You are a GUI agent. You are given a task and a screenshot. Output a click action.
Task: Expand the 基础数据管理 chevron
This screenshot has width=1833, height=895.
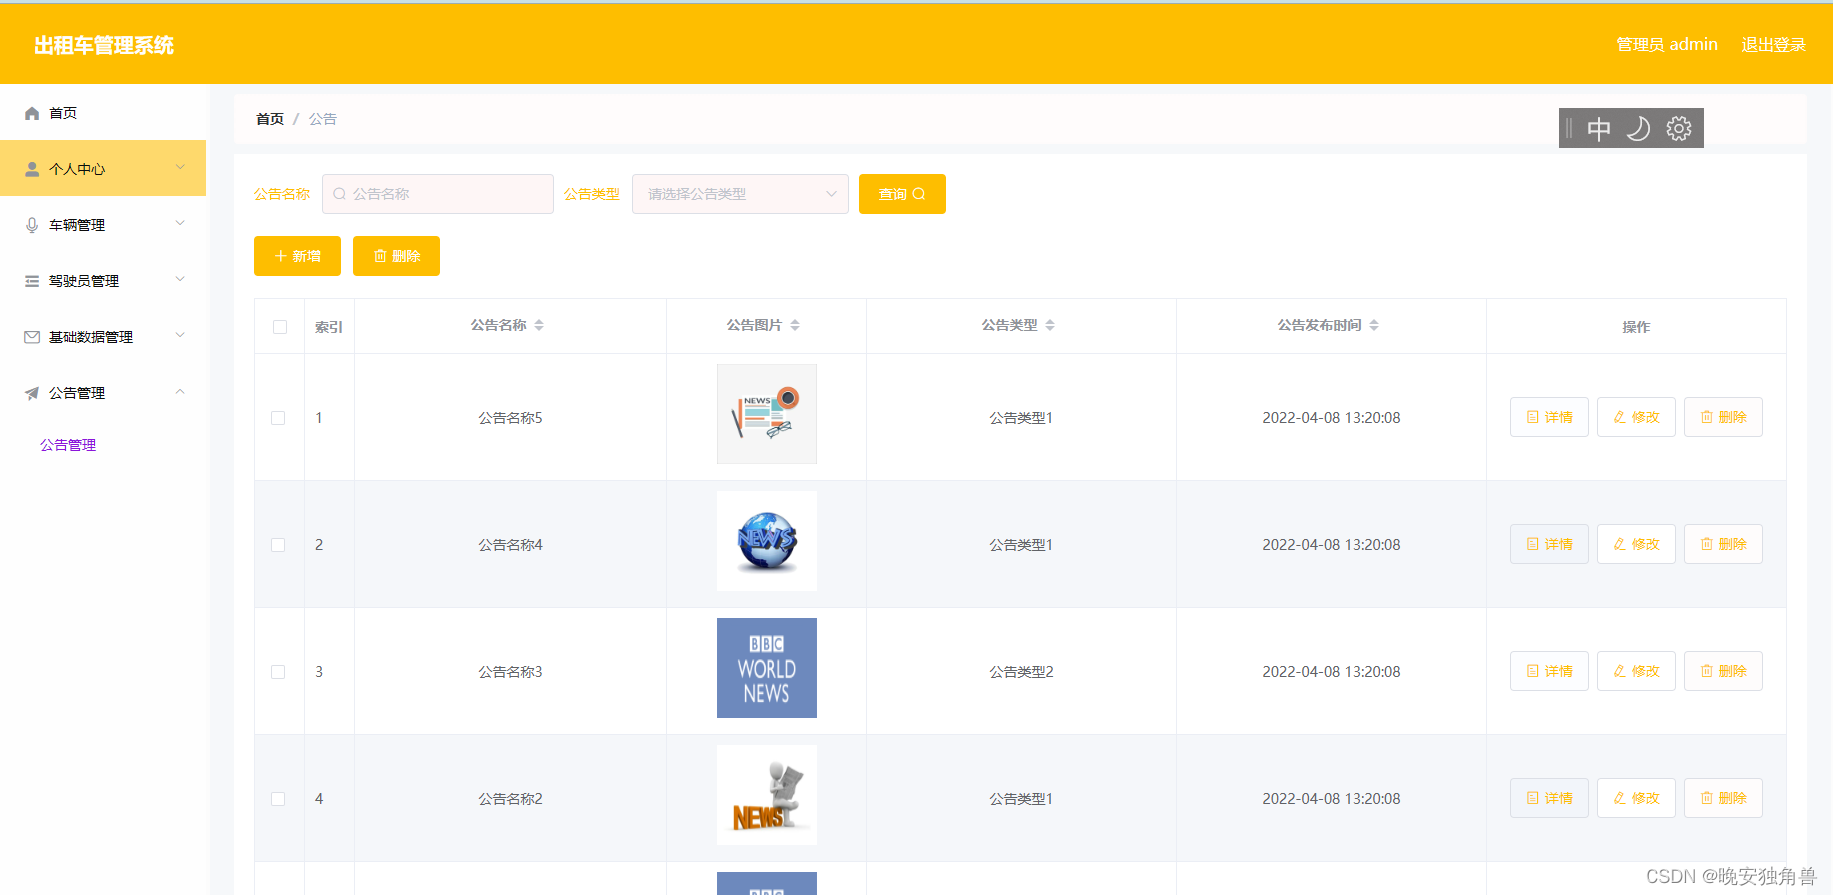tap(180, 335)
